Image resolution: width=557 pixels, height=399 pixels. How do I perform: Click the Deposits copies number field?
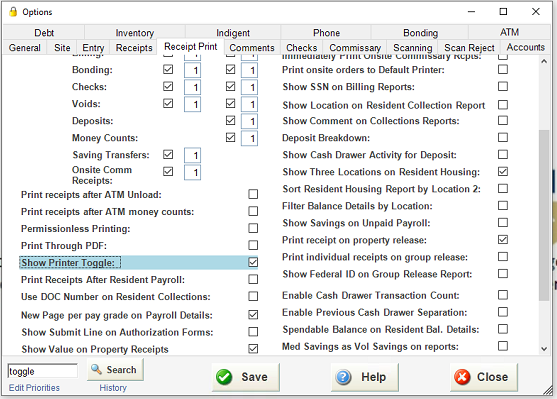(x=249, y=121)
